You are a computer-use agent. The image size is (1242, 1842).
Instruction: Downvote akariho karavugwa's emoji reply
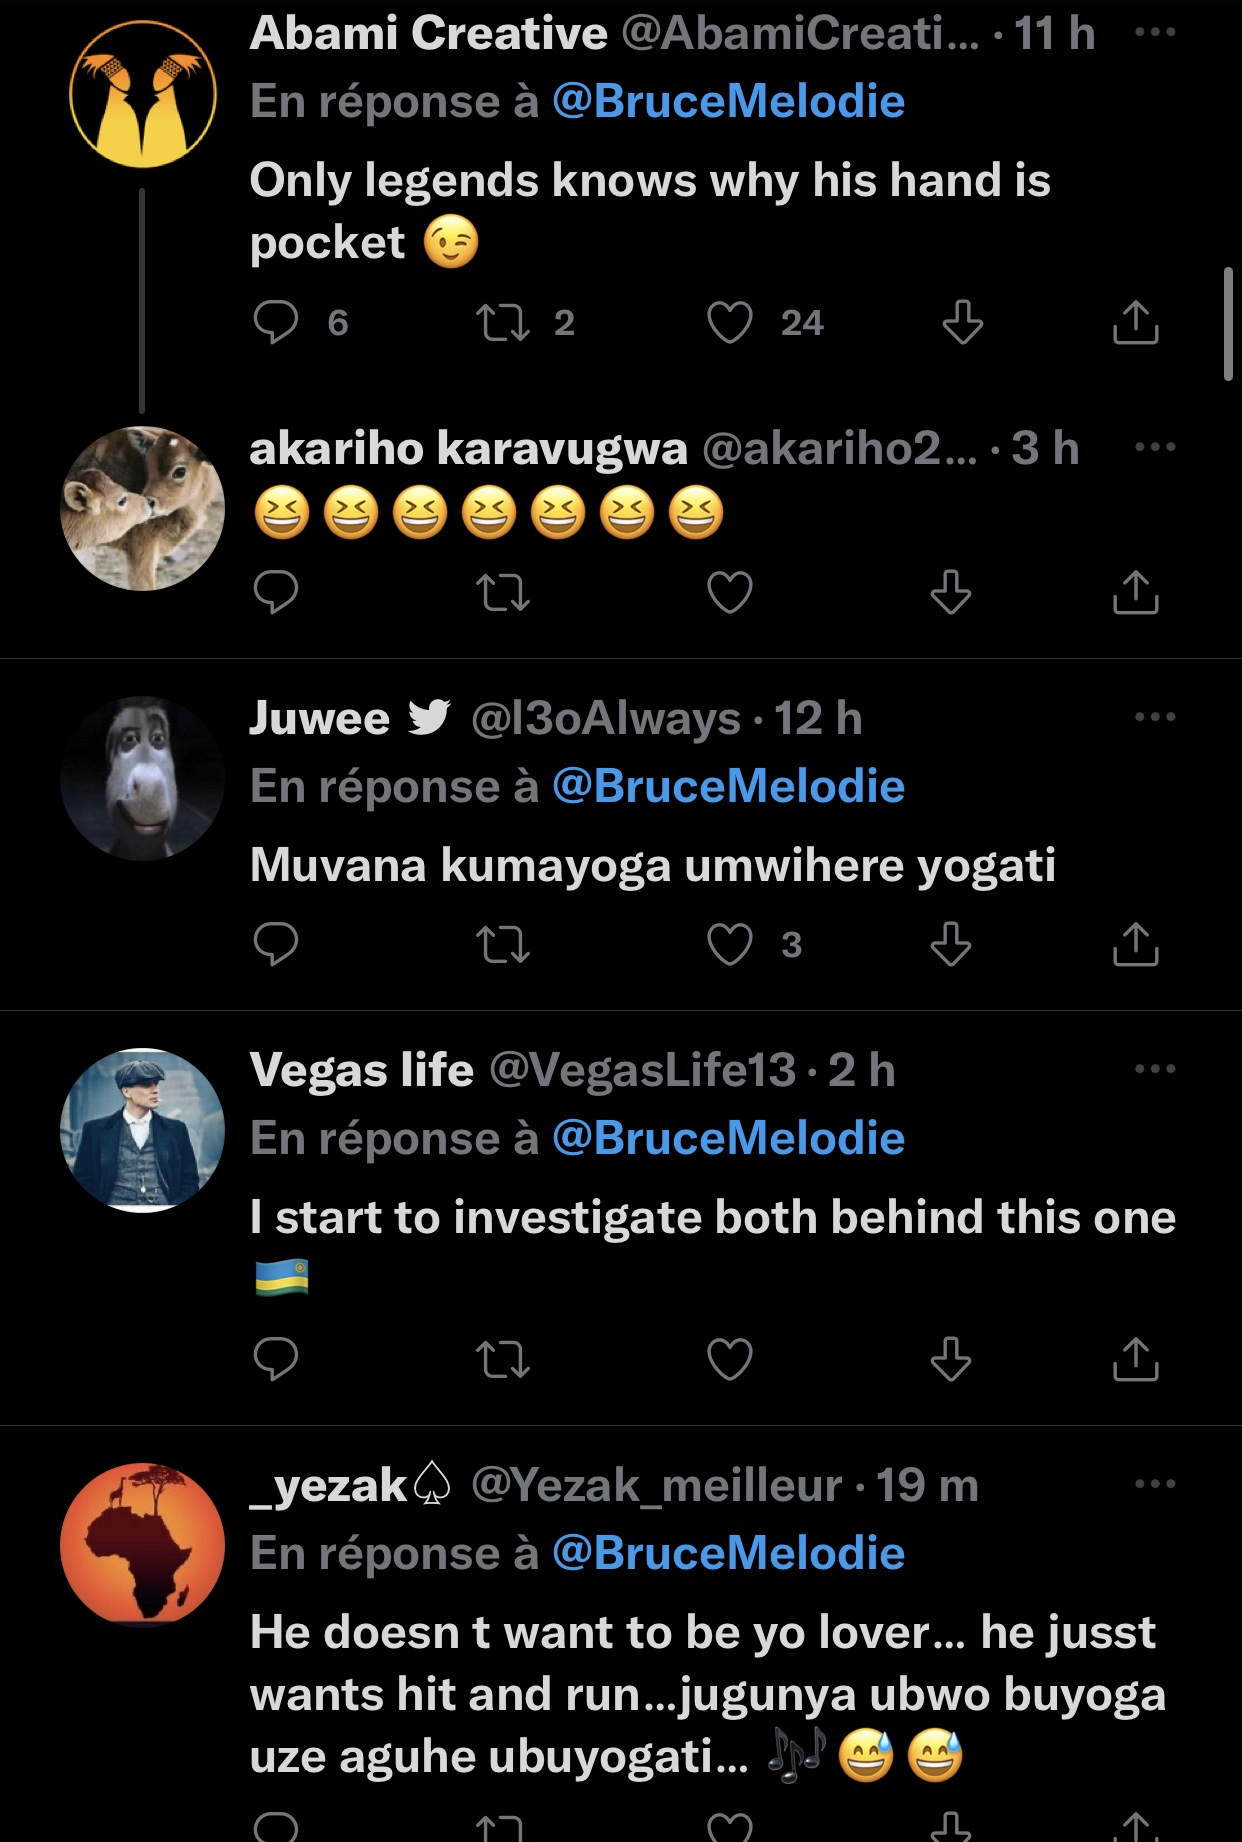point(950,592)
